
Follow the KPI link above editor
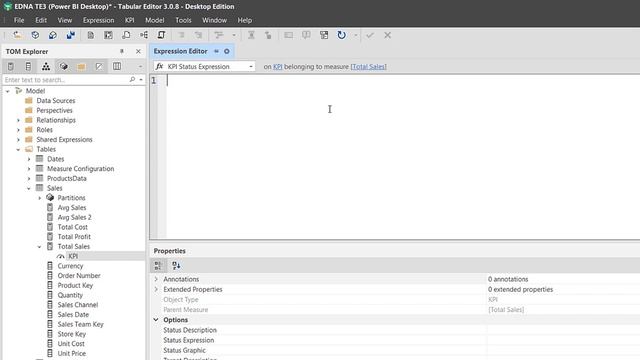[278, 67]
